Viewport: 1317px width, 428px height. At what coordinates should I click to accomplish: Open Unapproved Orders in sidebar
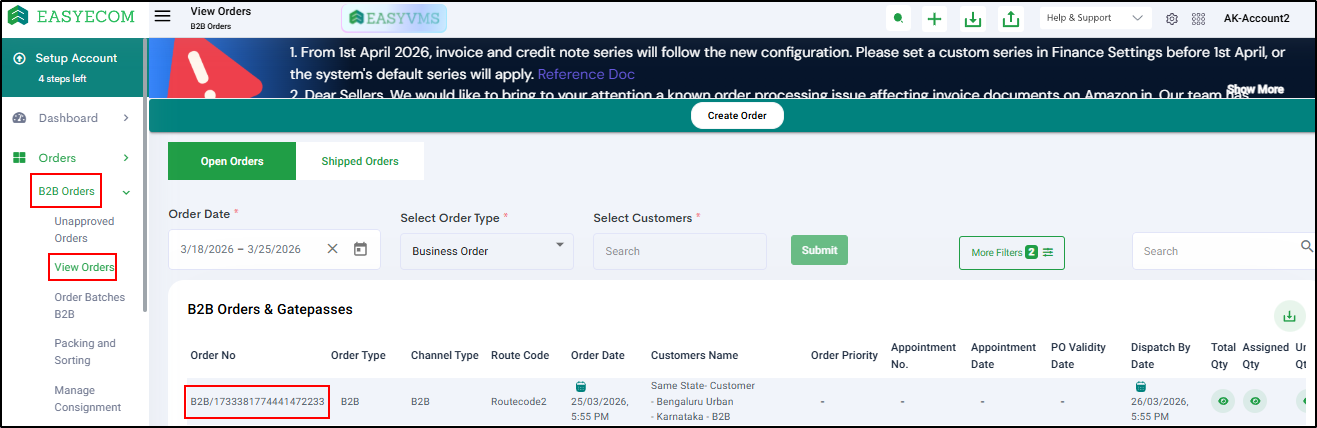point(84,230)
